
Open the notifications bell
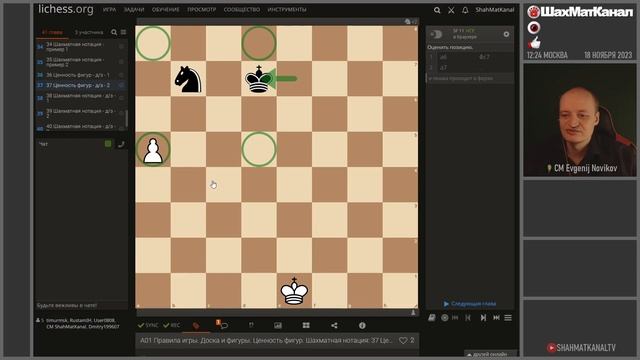465,10
